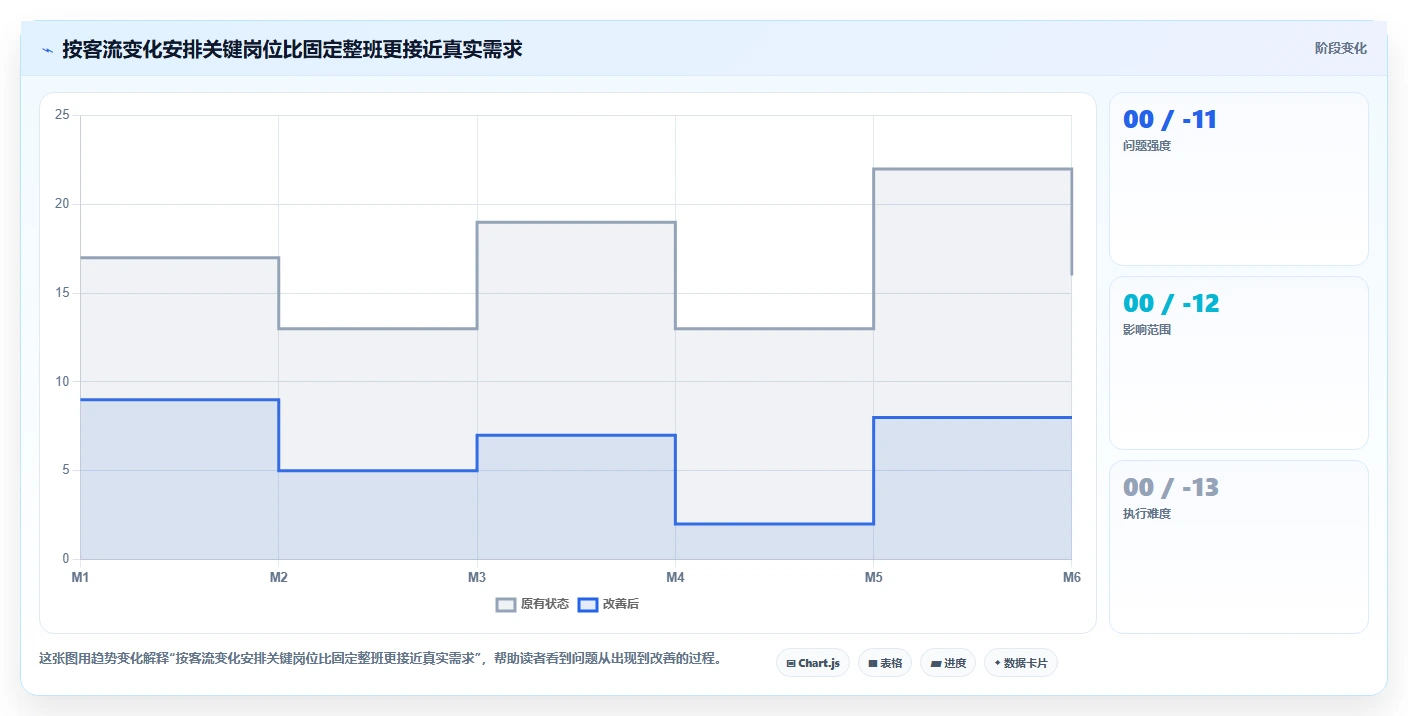Click the gray 原有状态 legend swatch
1408x716 pixels.
tap(506, 604)
